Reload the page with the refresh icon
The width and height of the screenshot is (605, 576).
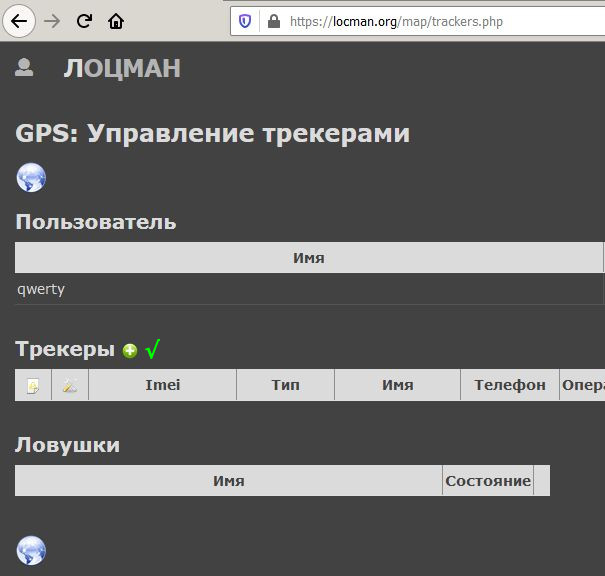click(x=84, y=21)
